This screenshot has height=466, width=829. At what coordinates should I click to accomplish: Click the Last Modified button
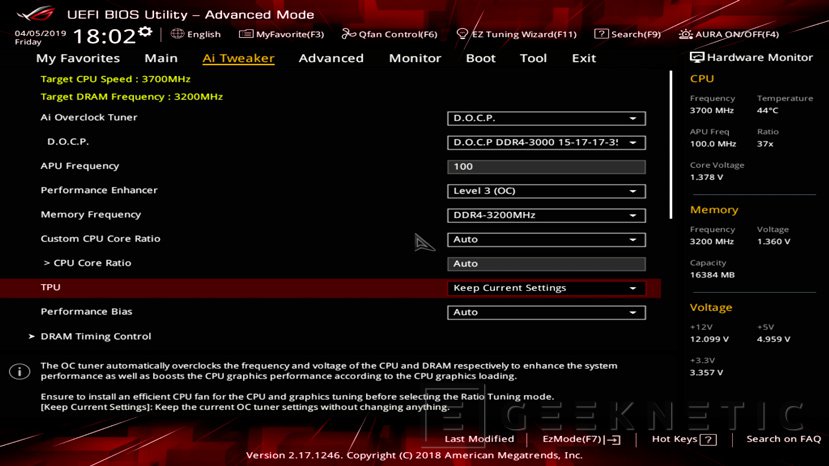point(479,439)
